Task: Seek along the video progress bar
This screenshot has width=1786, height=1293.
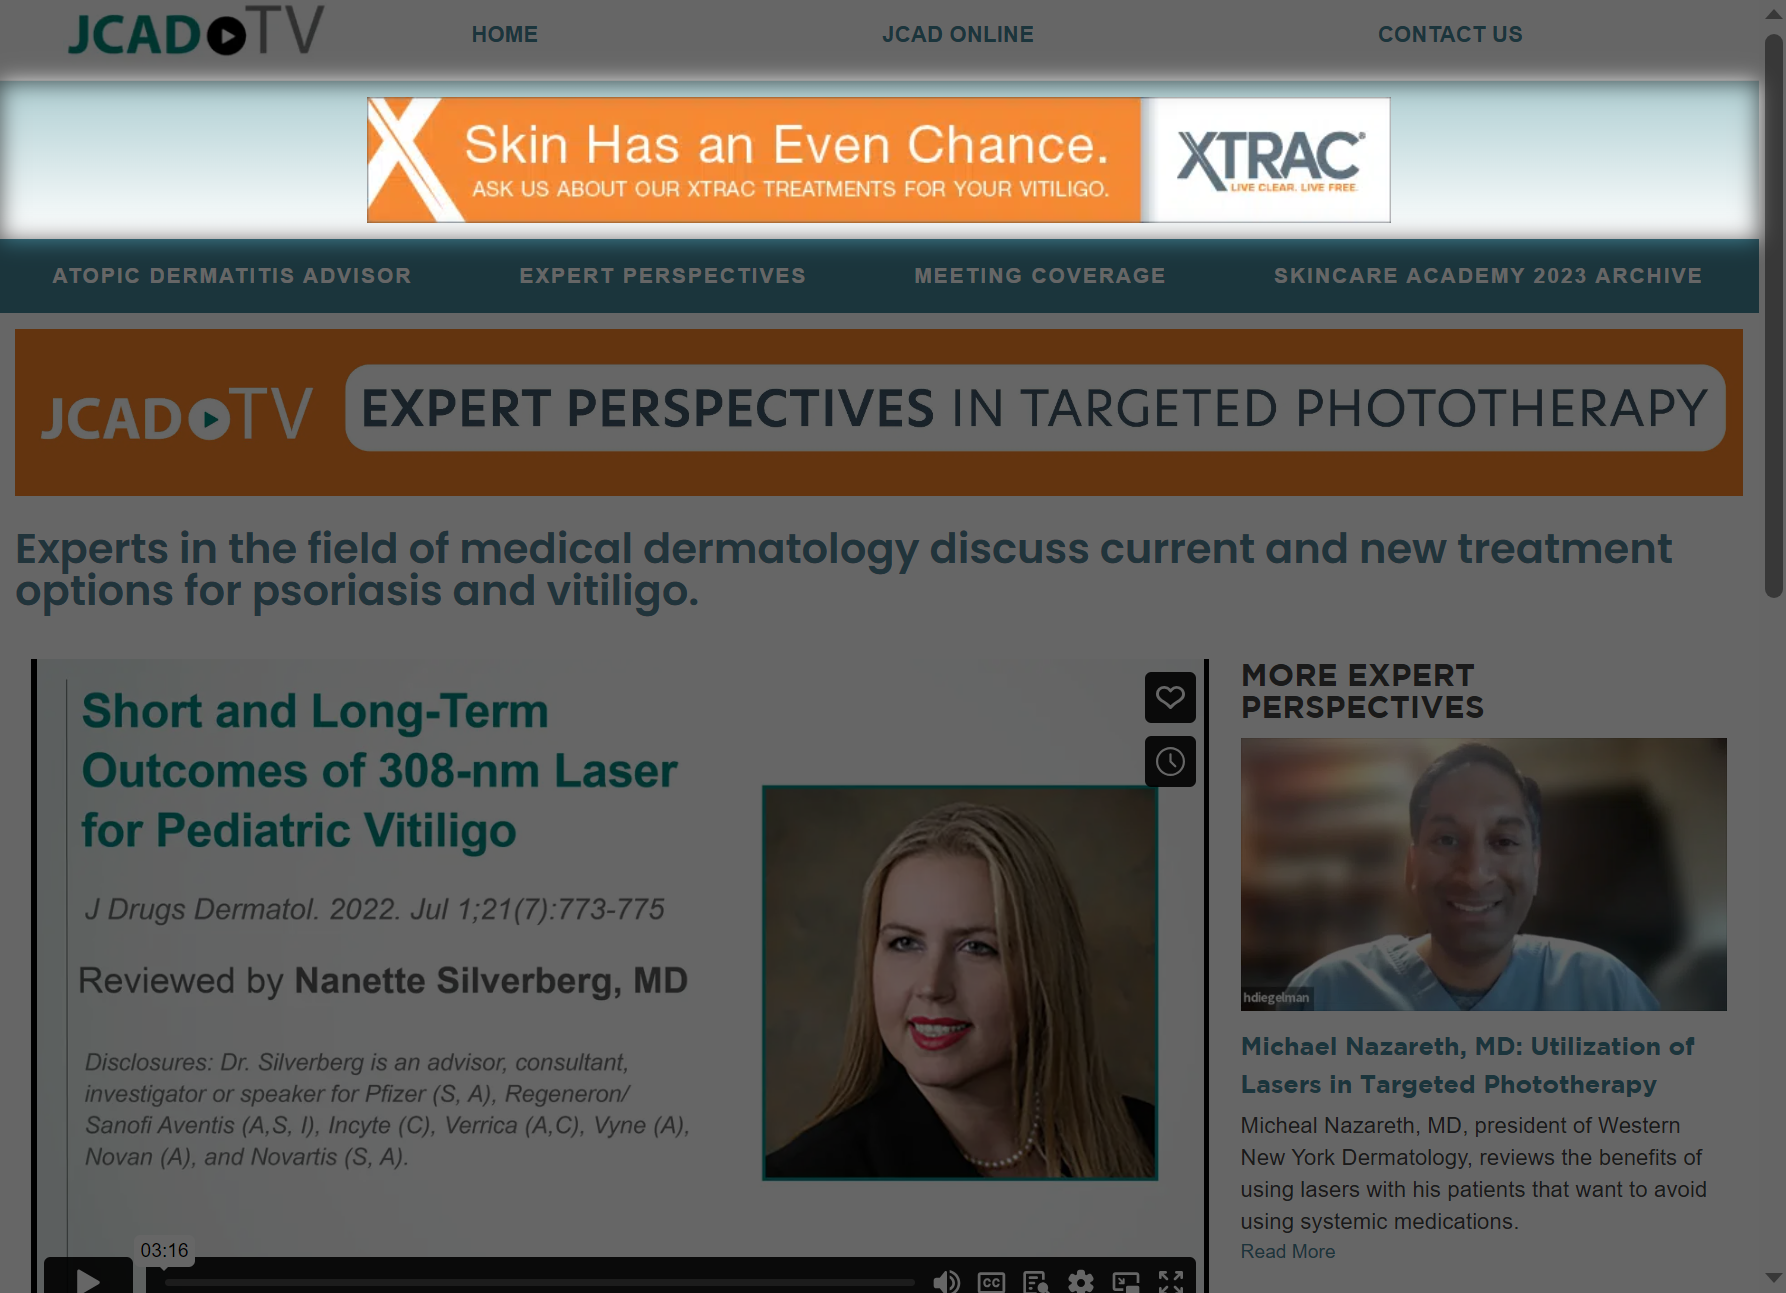Action: point(540,1282)
